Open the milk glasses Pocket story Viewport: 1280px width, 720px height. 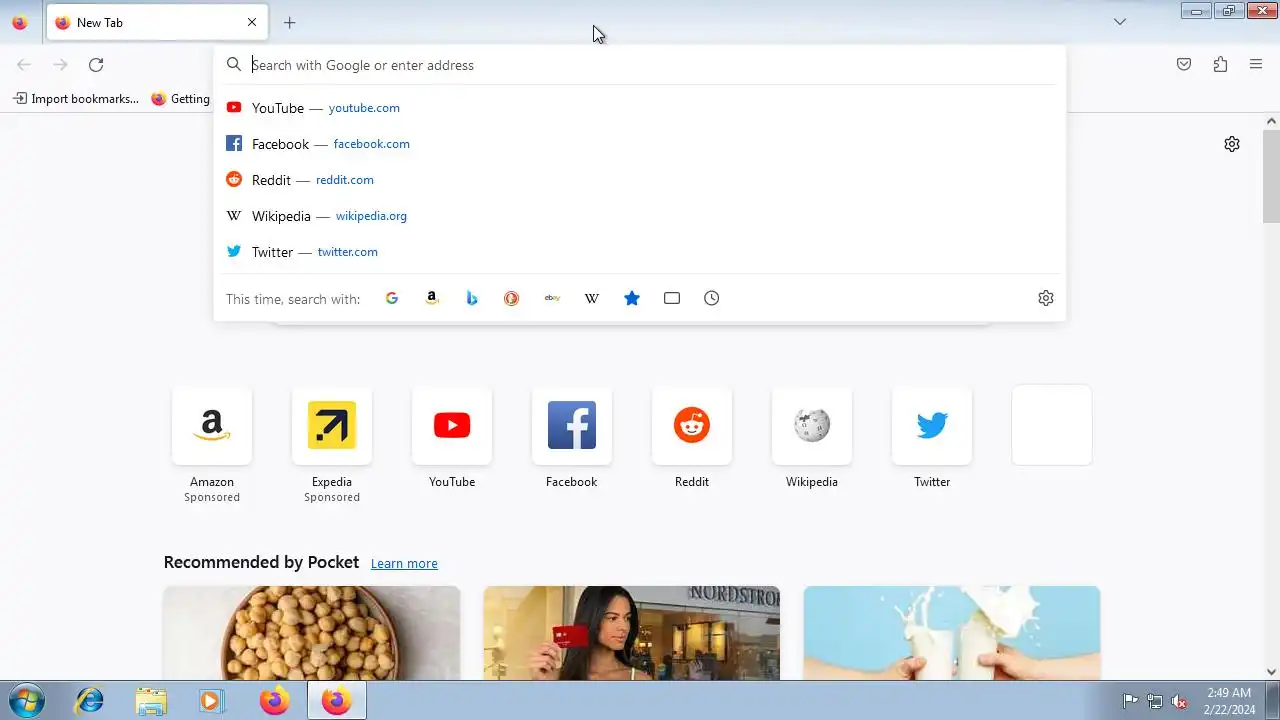(952, 633)
